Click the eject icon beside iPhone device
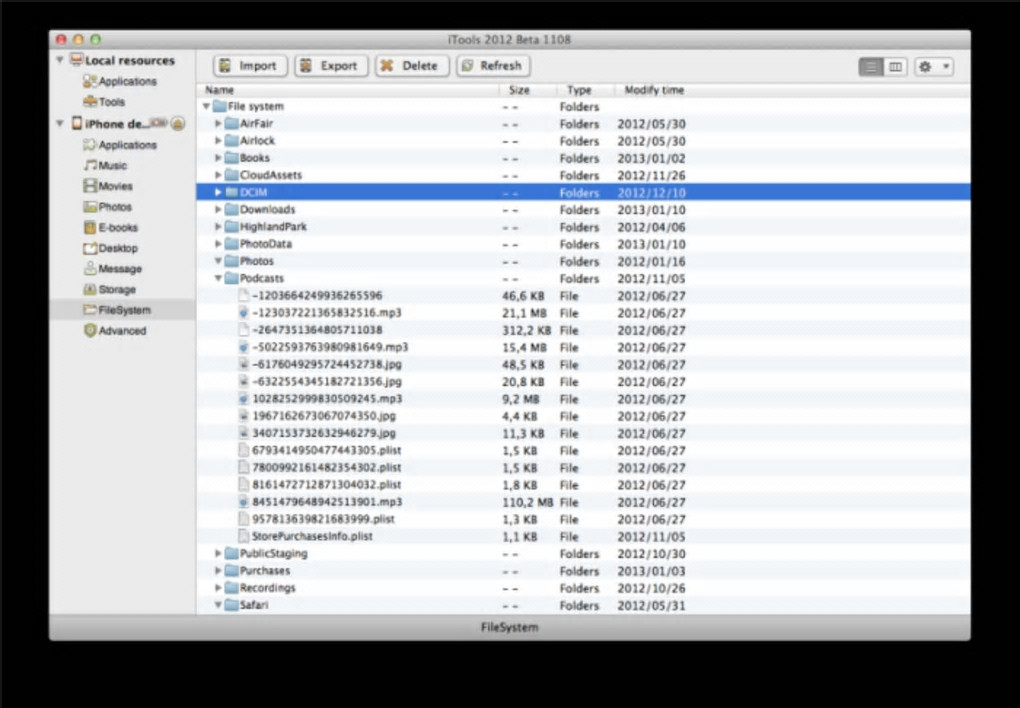The image size is (1020, 708). pos(178,123)
